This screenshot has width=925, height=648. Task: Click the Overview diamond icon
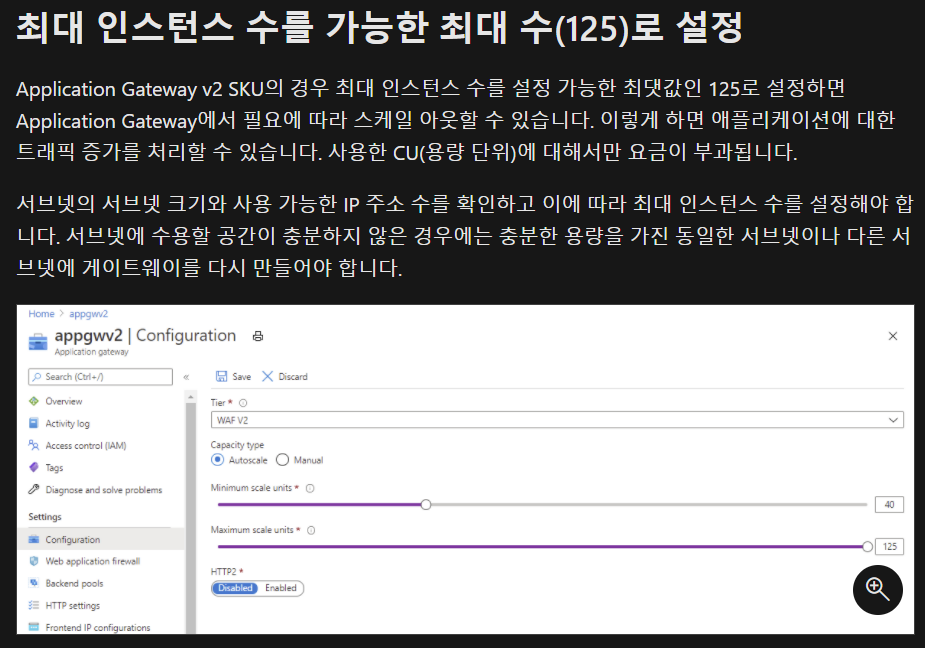coord(34,401)
